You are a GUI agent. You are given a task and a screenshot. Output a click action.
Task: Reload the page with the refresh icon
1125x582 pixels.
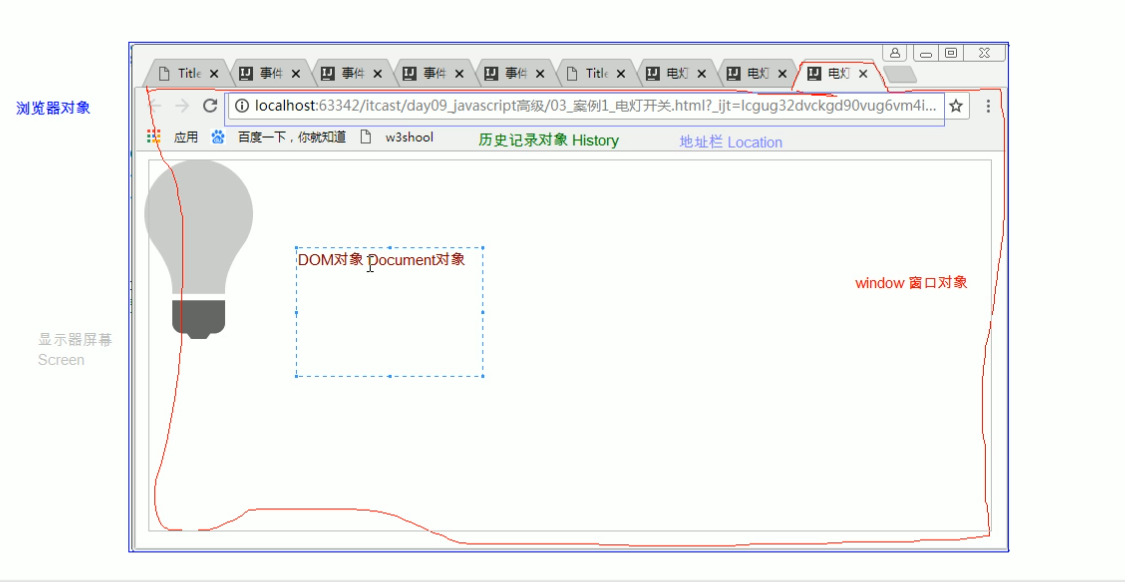[210, 106]
